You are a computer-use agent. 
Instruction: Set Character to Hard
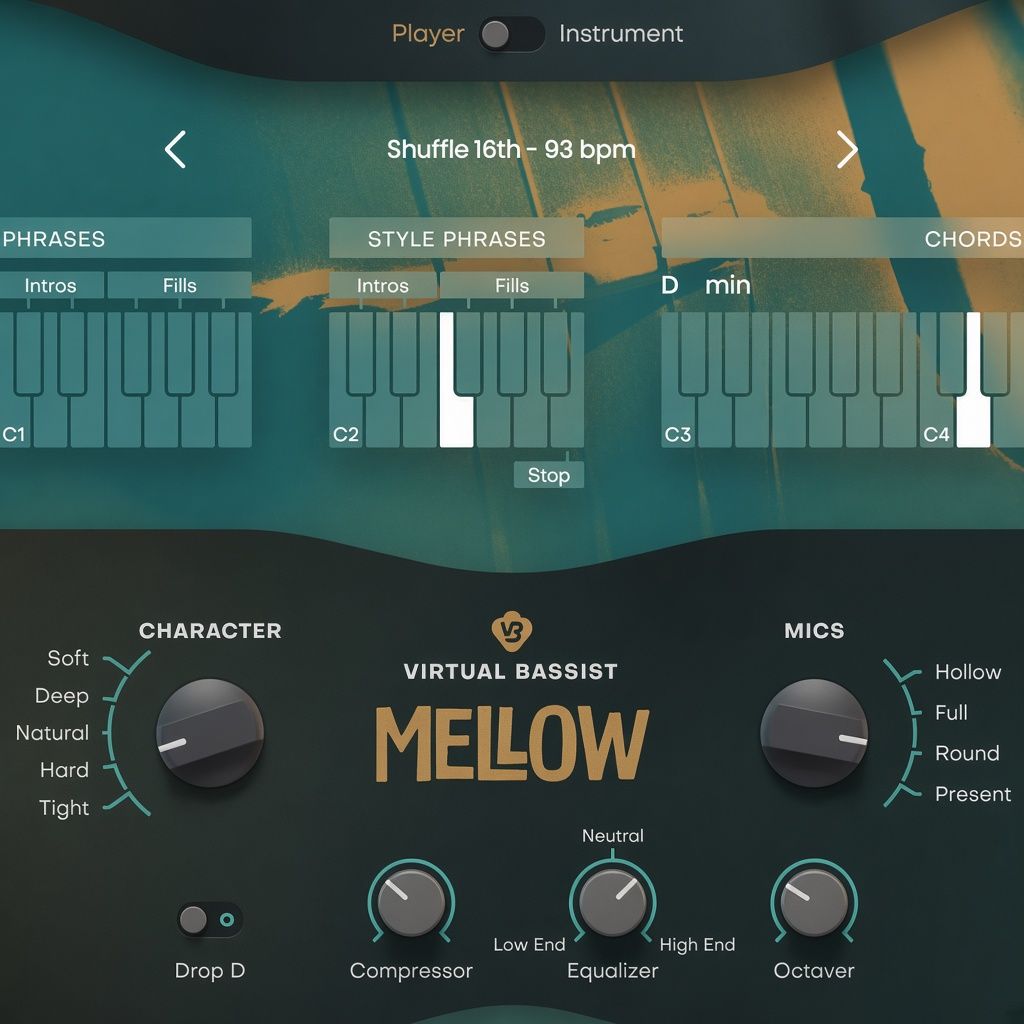(x=64, y=770)
